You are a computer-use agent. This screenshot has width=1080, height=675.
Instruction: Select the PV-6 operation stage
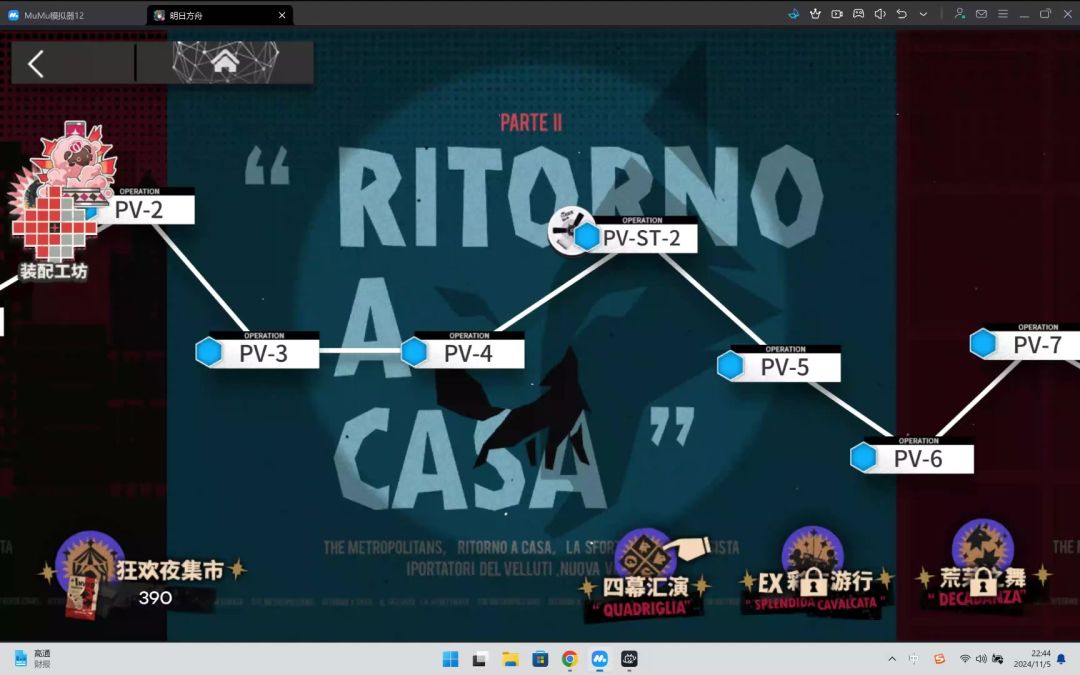pyautogui.click(x=911, y=455)
